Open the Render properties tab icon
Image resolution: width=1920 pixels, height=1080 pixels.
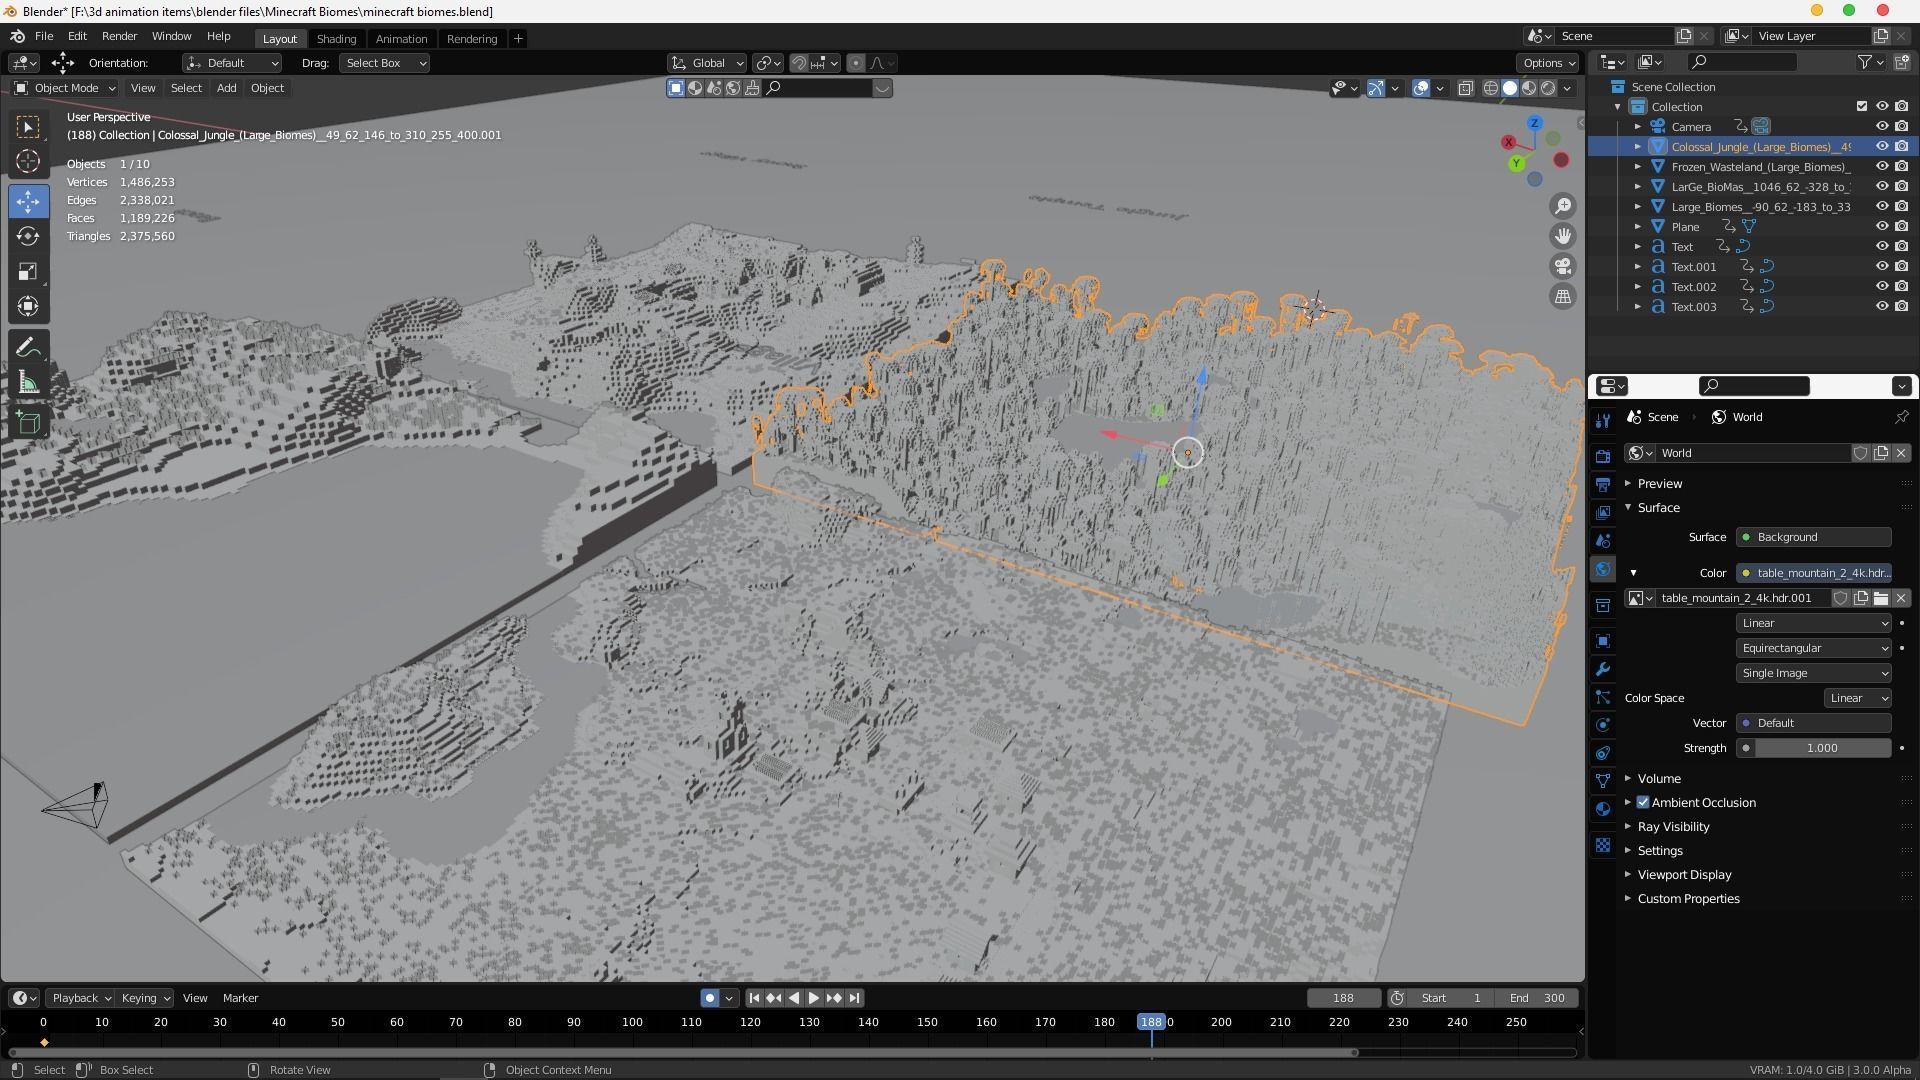(1603, 457)
